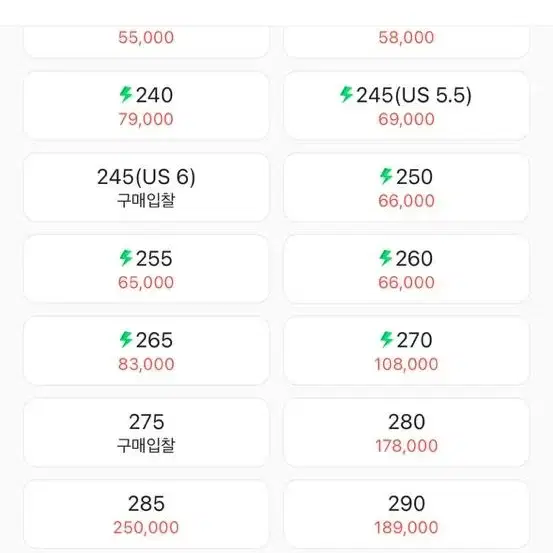Tap the green bolt icon beside size 260
The image size is (553, 553).
pyautogui.click(x=386, y=258)
